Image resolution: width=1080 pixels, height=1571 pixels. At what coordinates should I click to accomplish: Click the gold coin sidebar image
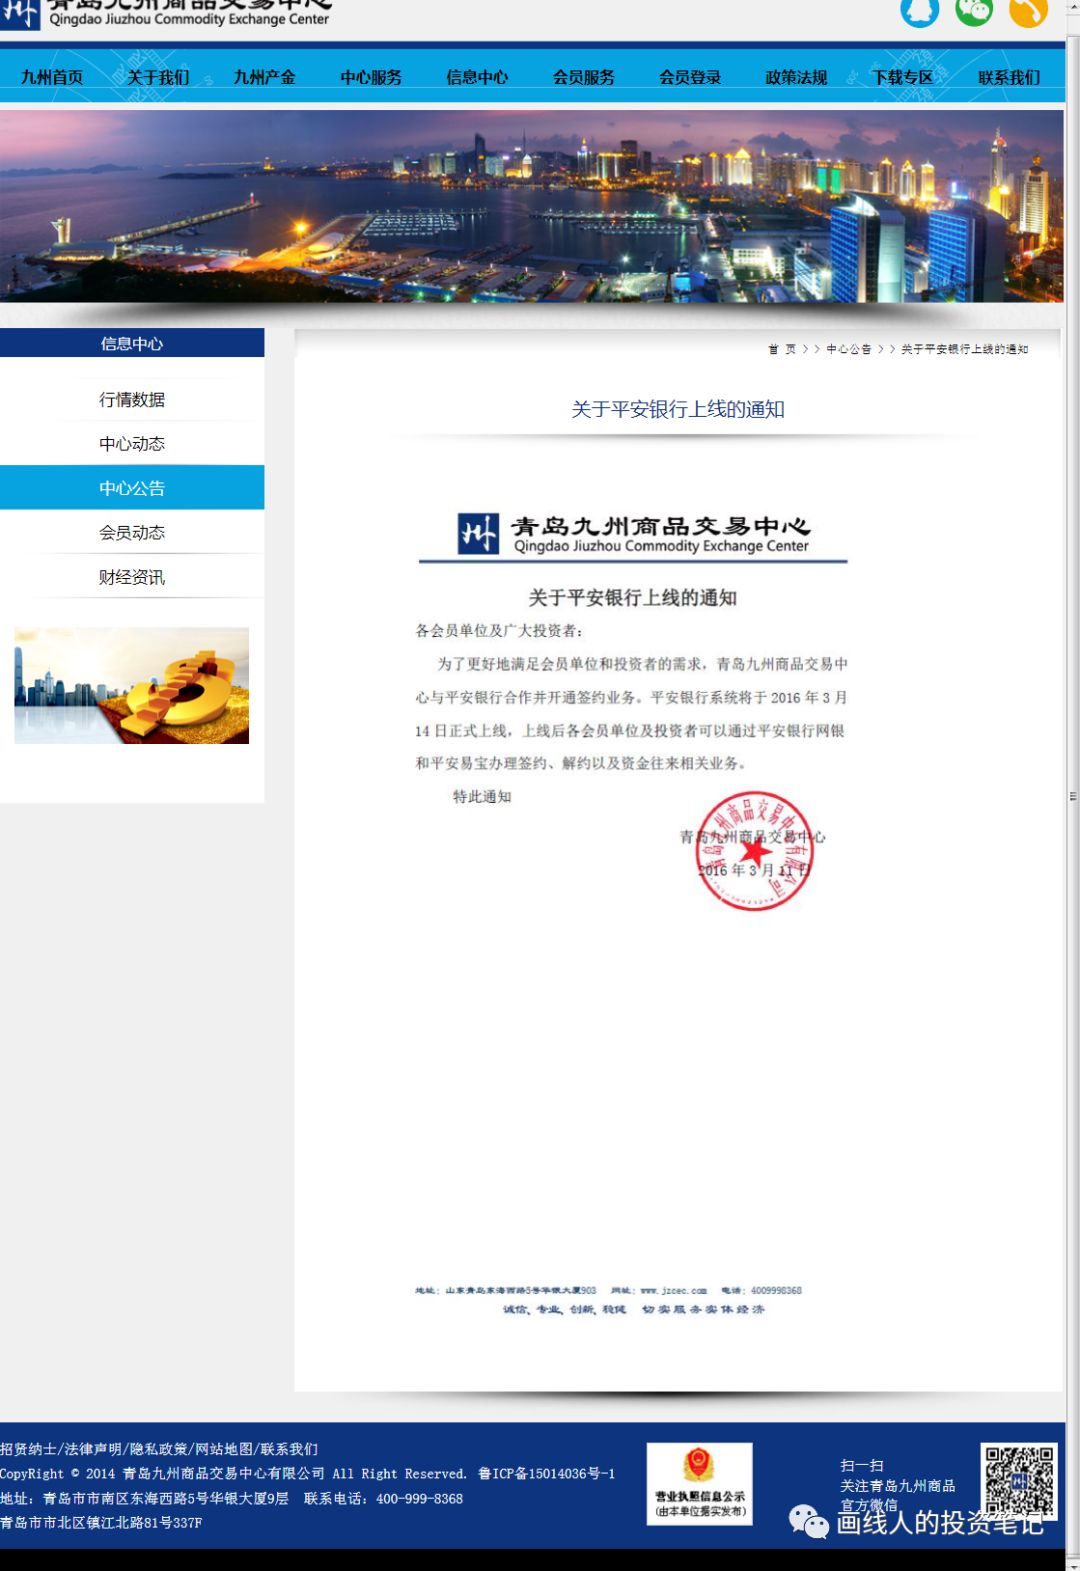[x=132, y=685]
